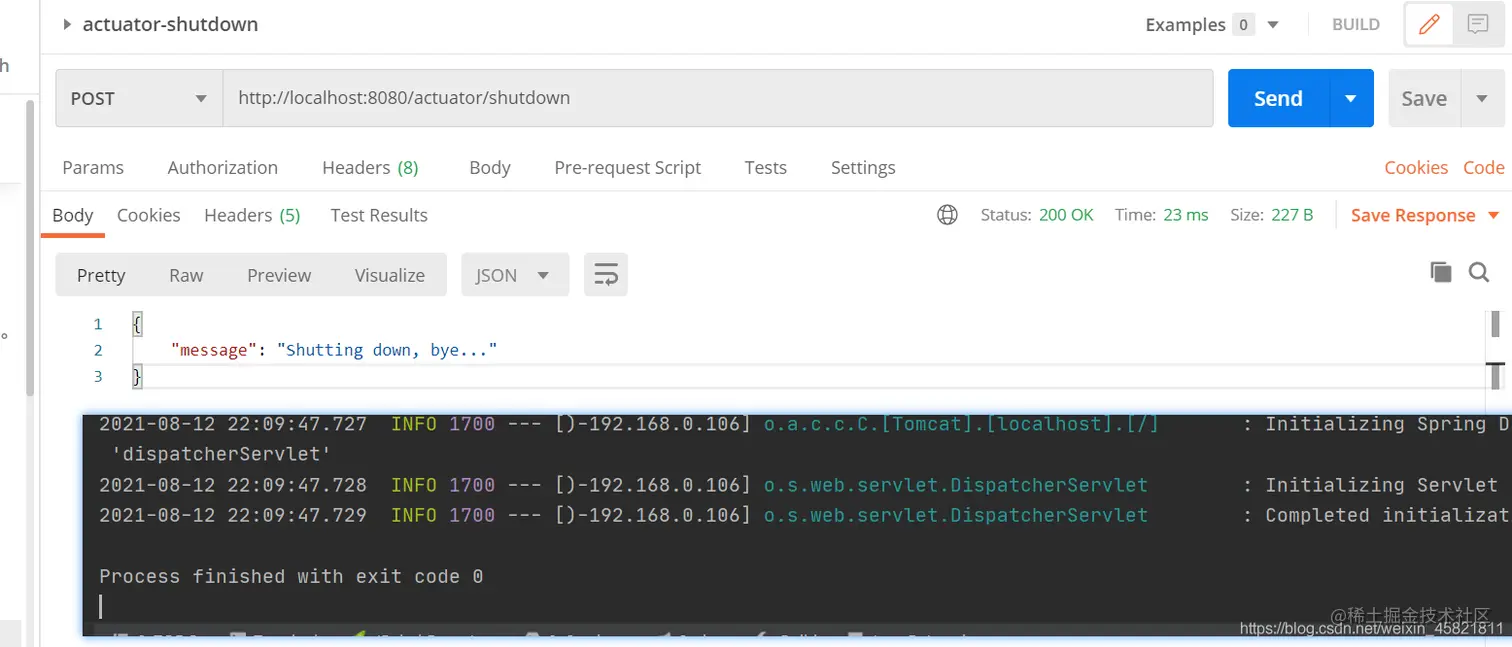Click the Size 227 B value
1512x647 pixels.
(x=1292, y=215)
